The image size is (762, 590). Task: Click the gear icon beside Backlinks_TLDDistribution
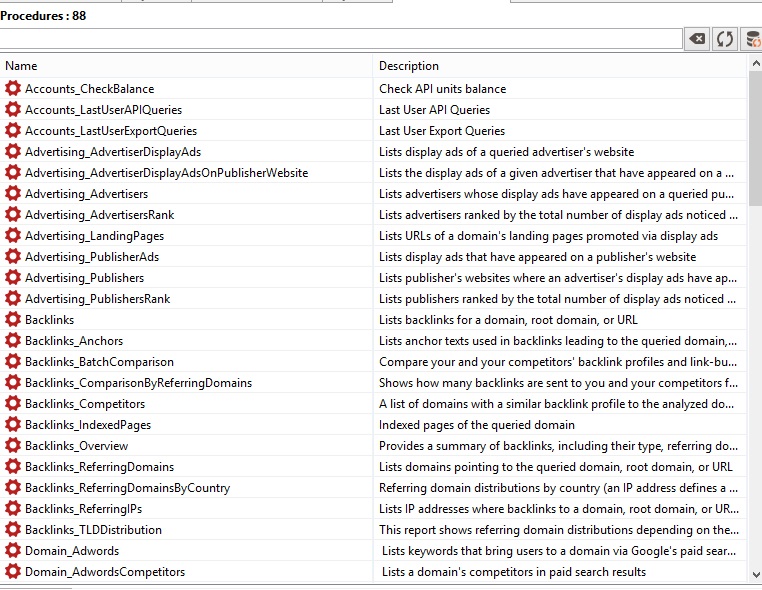tap(13, 530)
